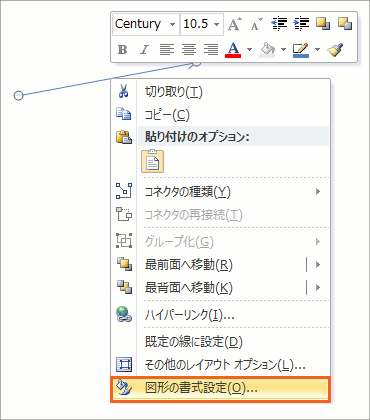Click the Format Painter brush icon
The height and width of the screenshot is (420, 370).
tap(335, 50)
